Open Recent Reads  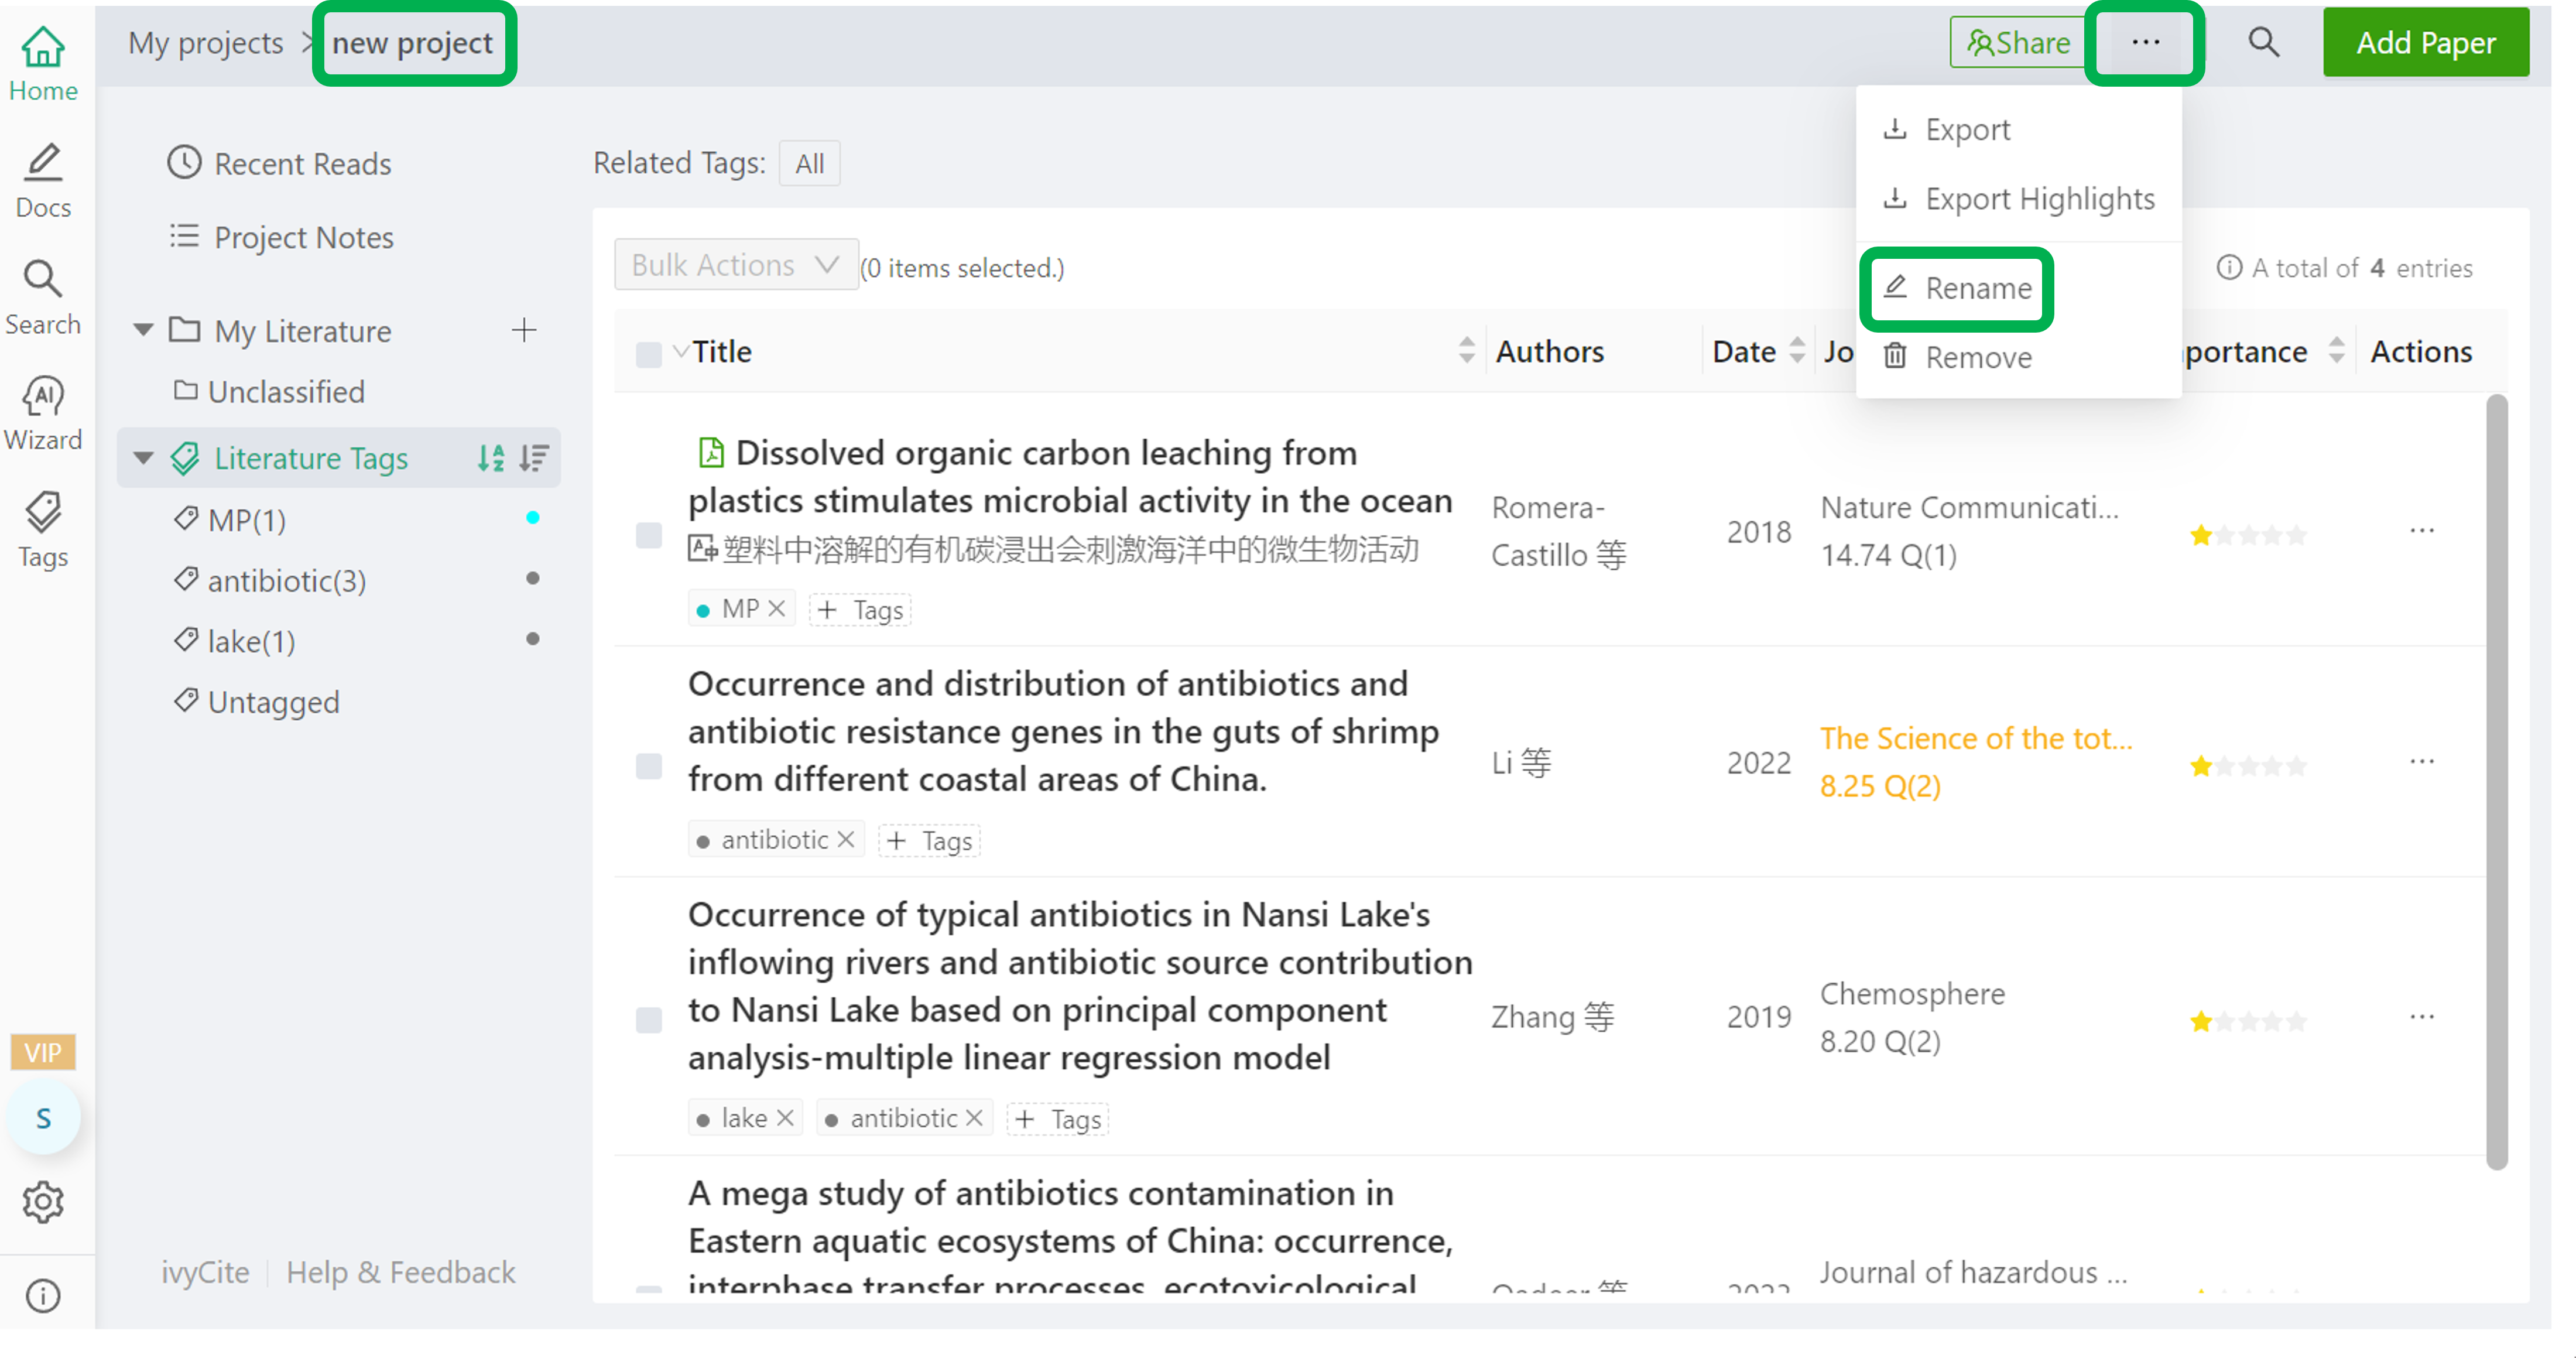[x=279, y=163]
